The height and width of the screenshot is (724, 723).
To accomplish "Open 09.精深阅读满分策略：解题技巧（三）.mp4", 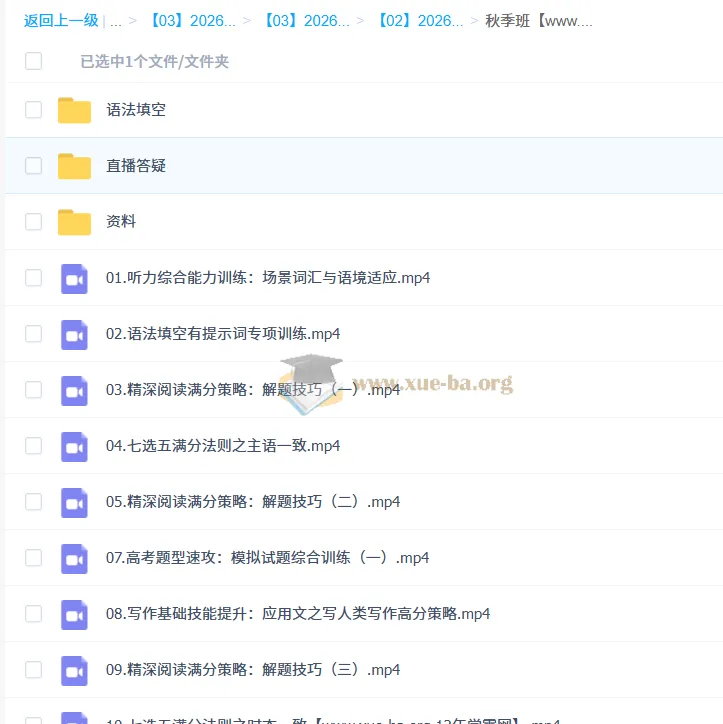I will pos(253,670).
